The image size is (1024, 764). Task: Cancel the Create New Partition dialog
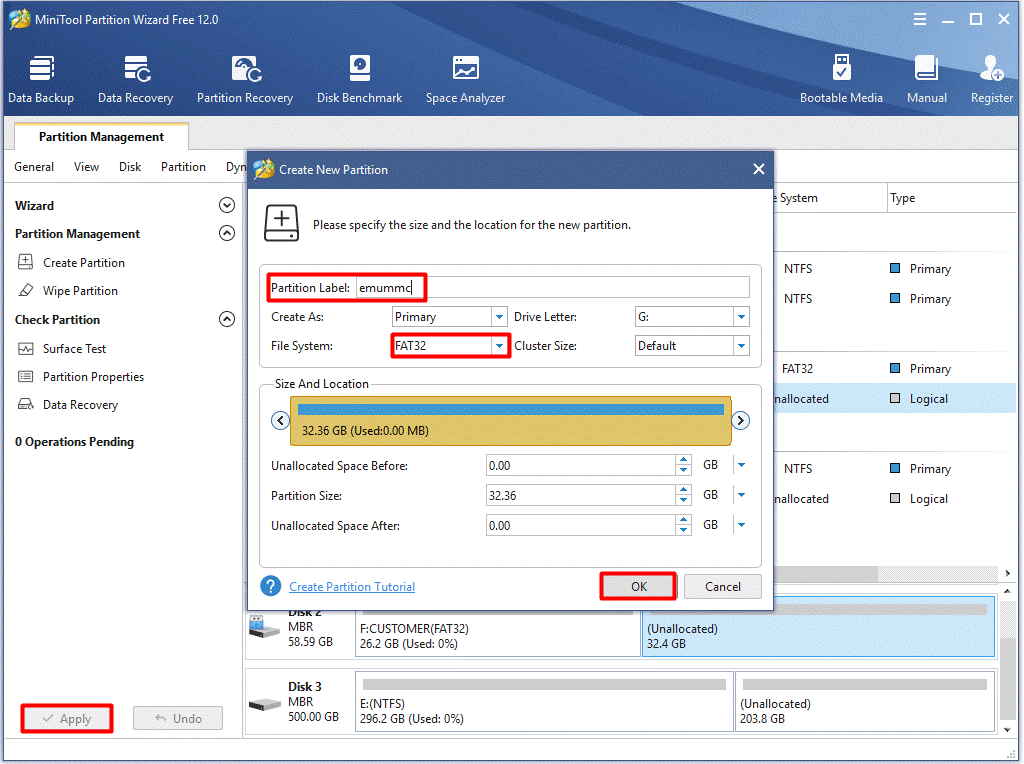722,586
